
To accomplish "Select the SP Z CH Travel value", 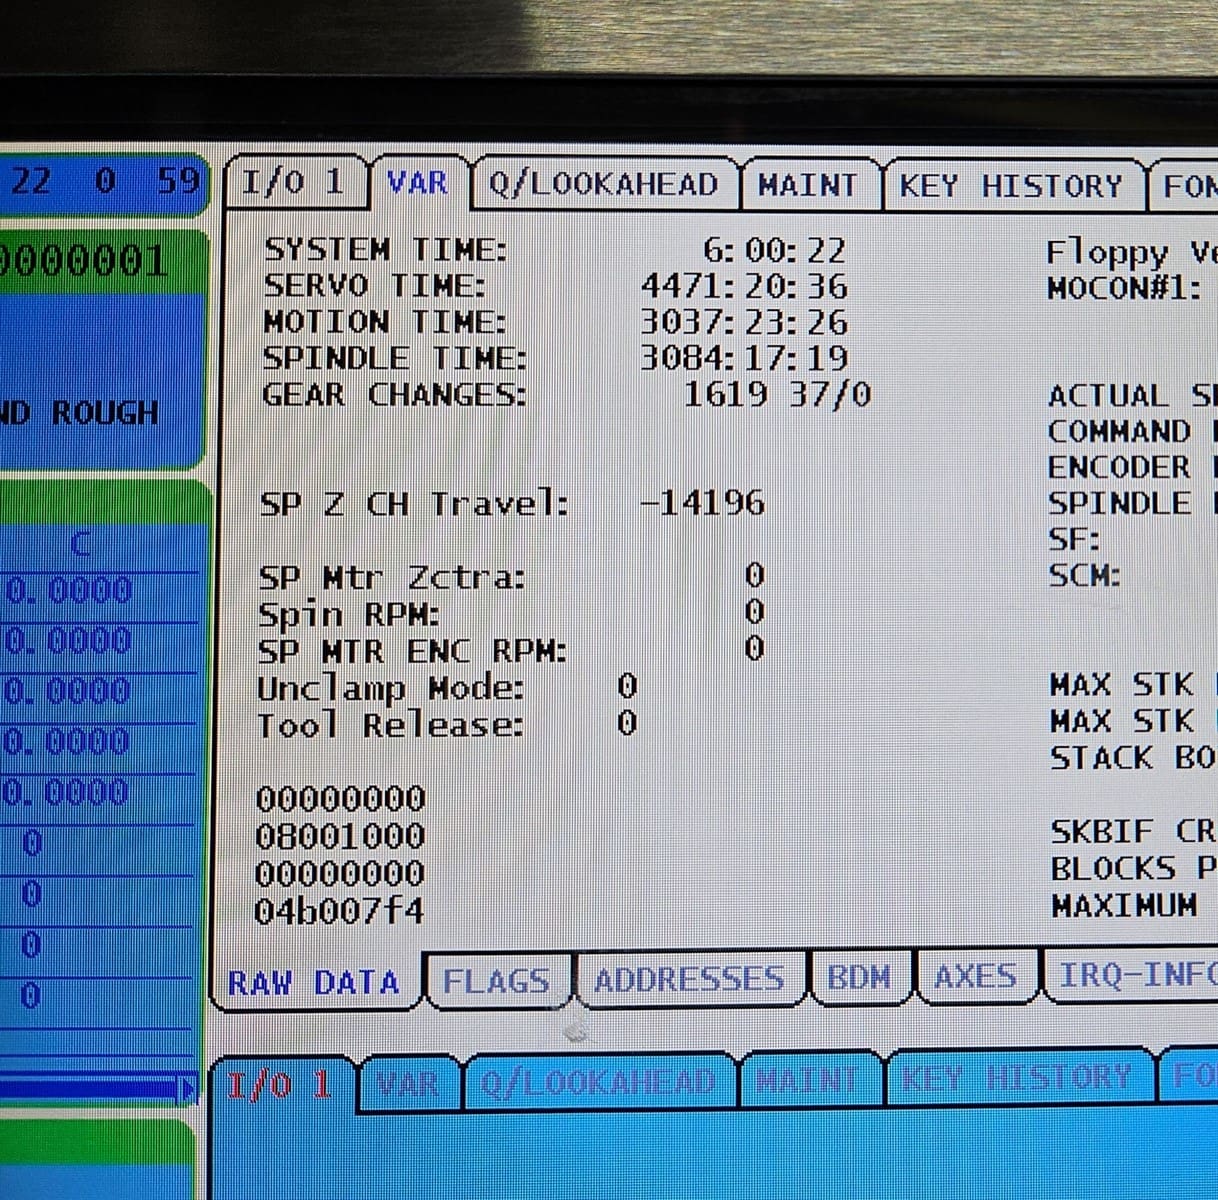I will [x=702, y=502].
